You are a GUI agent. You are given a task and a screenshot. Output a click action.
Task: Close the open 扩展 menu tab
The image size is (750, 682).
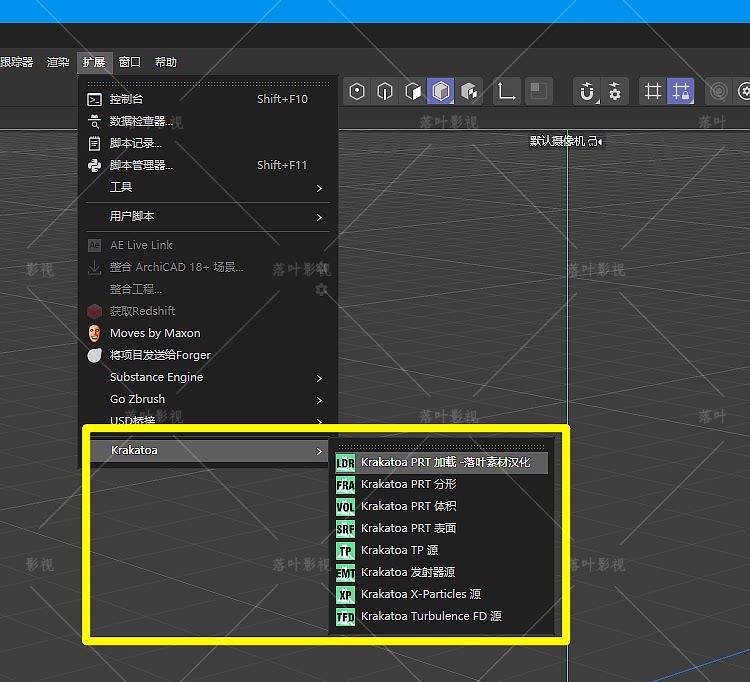(x=94, y=62)
